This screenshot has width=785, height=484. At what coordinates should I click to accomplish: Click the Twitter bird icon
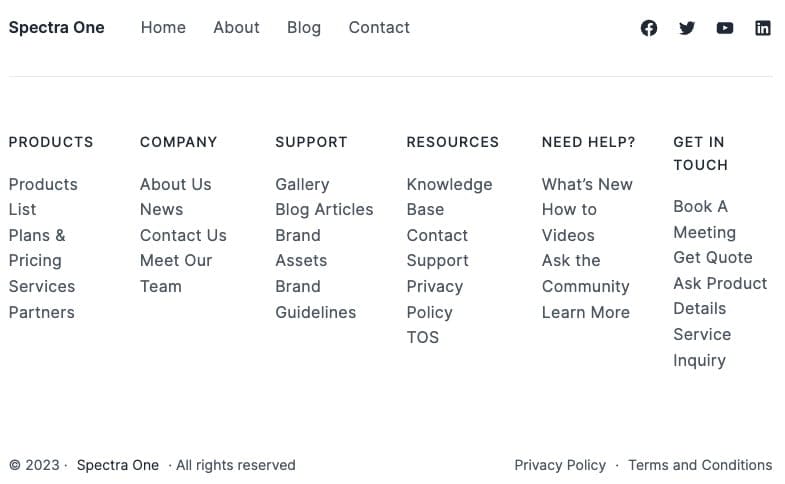click(x=687, y=28)
